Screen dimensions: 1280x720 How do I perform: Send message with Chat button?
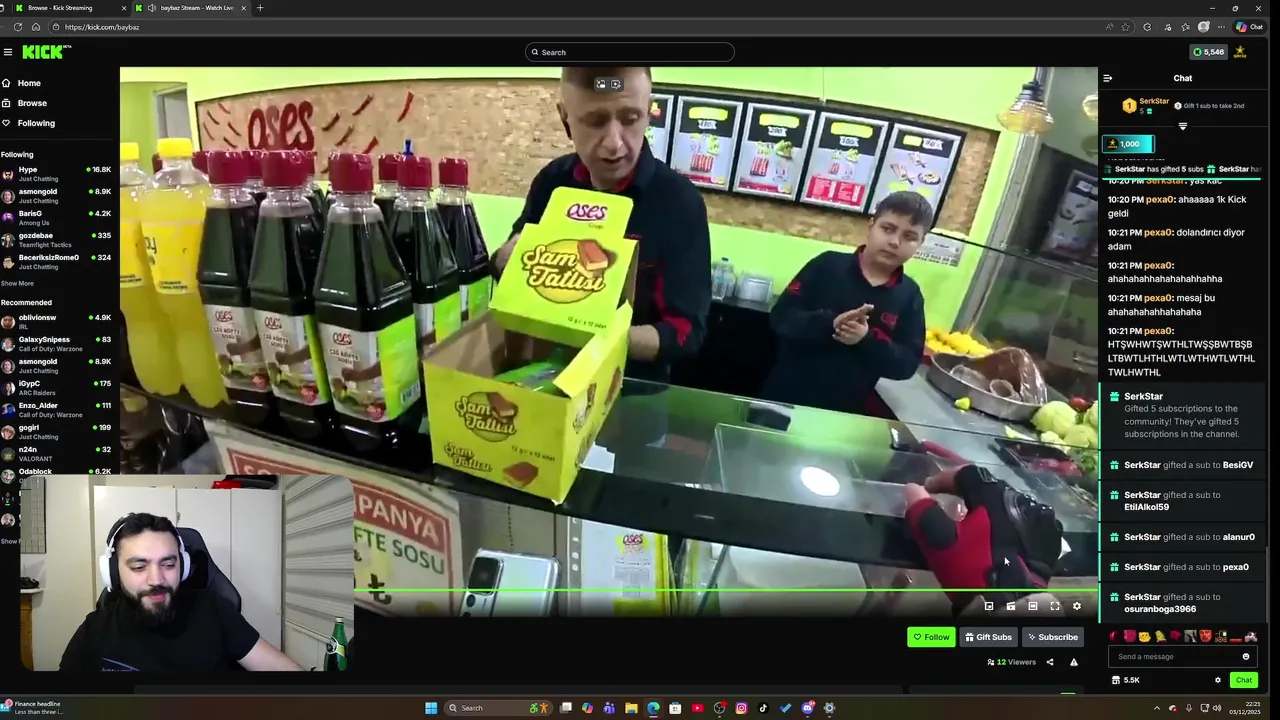[1243, 680]
